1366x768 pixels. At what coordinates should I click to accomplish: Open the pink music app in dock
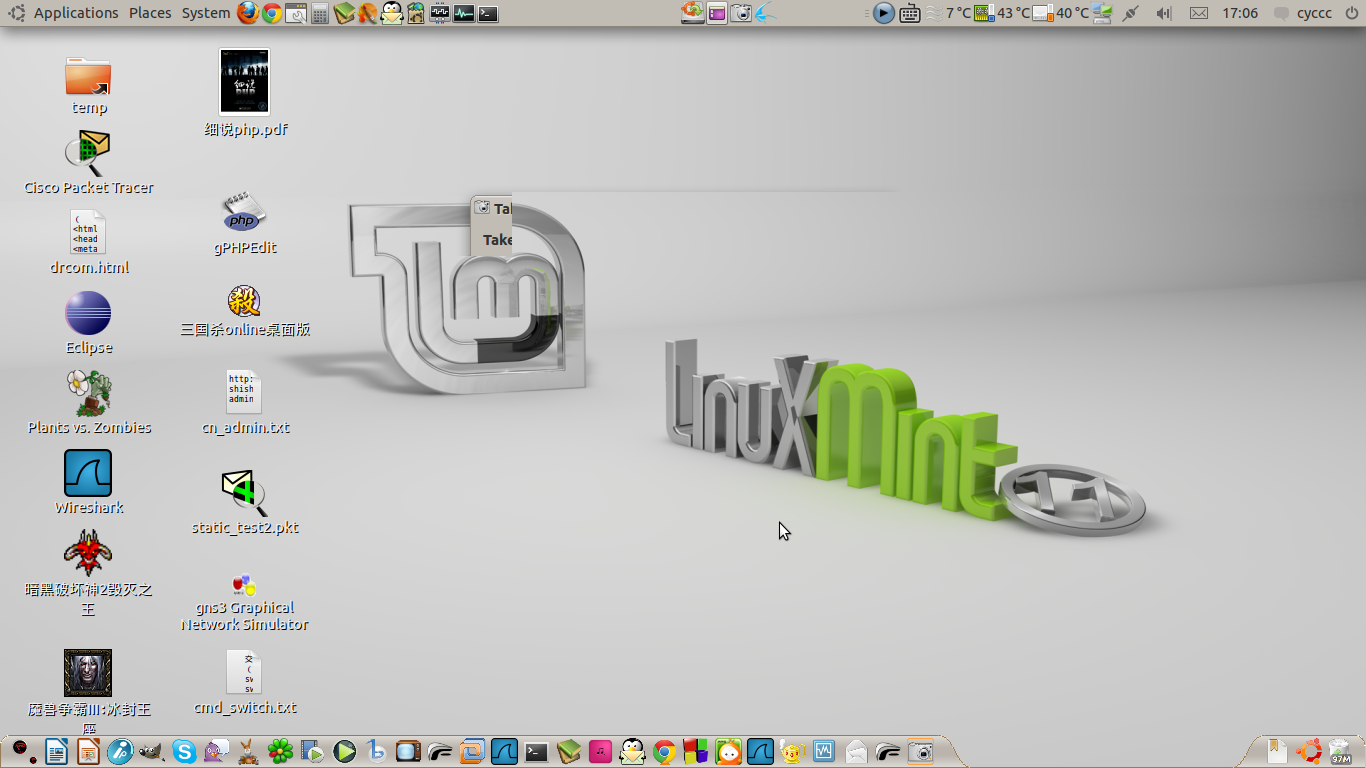pyautogui.click(x=600, y=751)
